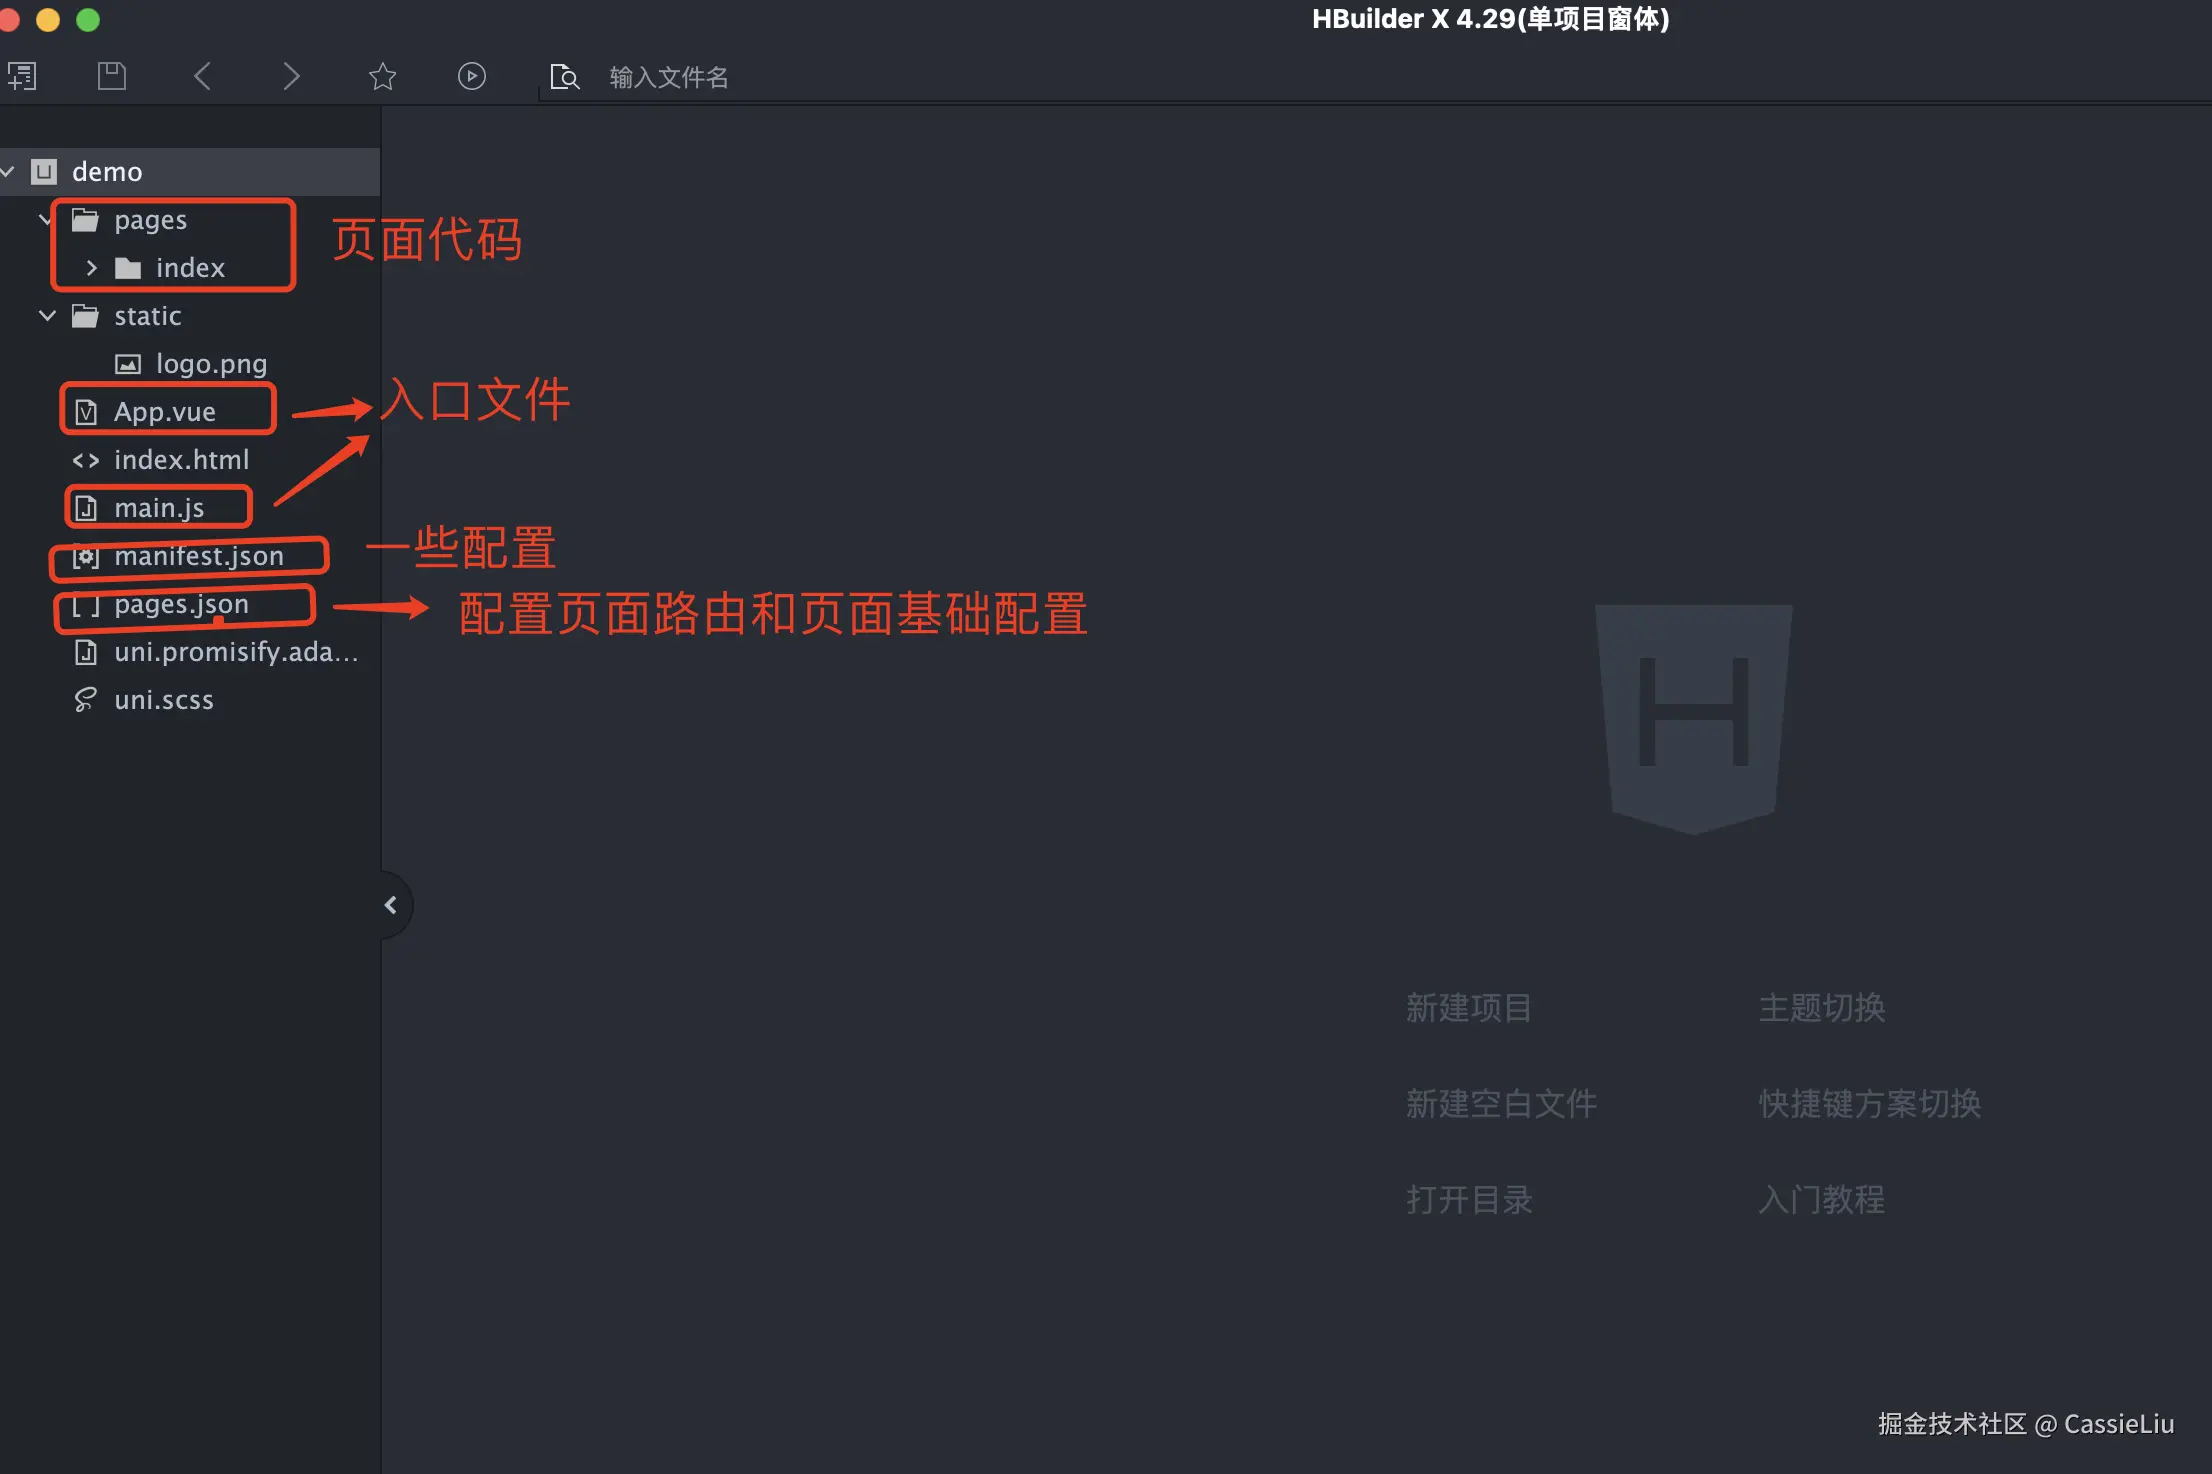Click 新建项目 shortcut link
This screenshot has height=1474, width=2212.
click(x=1468, y=1008)
